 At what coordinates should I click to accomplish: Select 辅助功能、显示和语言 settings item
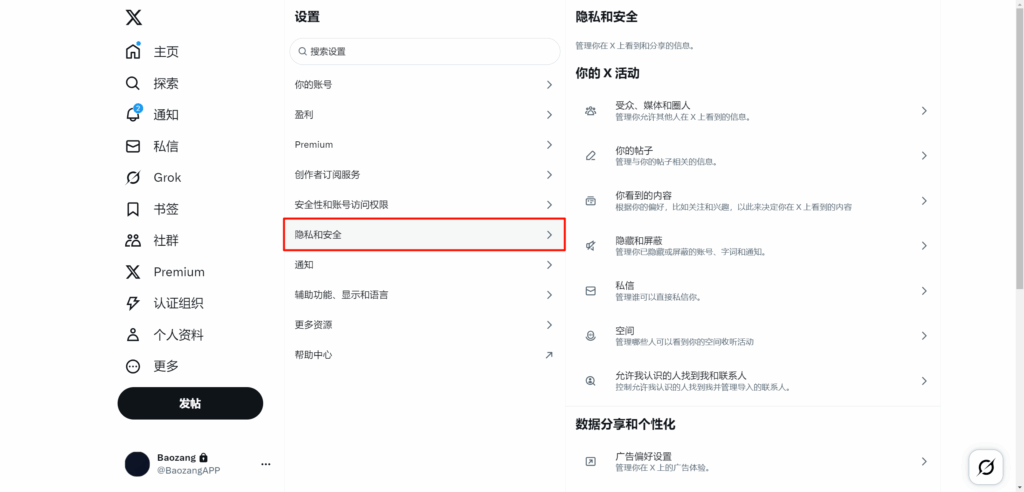click(x=425, y=295)
